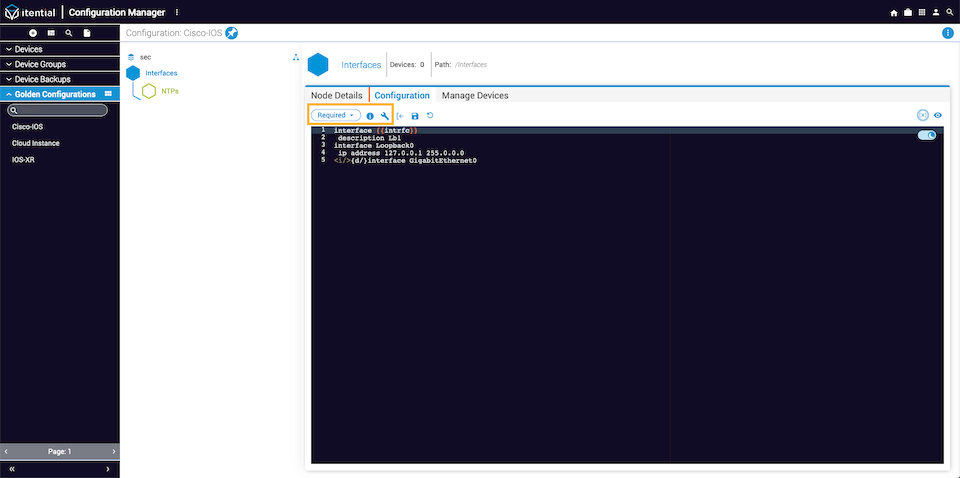Click the wrench icon in editor toolbar
The image size is (960, 478).
tap(385, 116)
